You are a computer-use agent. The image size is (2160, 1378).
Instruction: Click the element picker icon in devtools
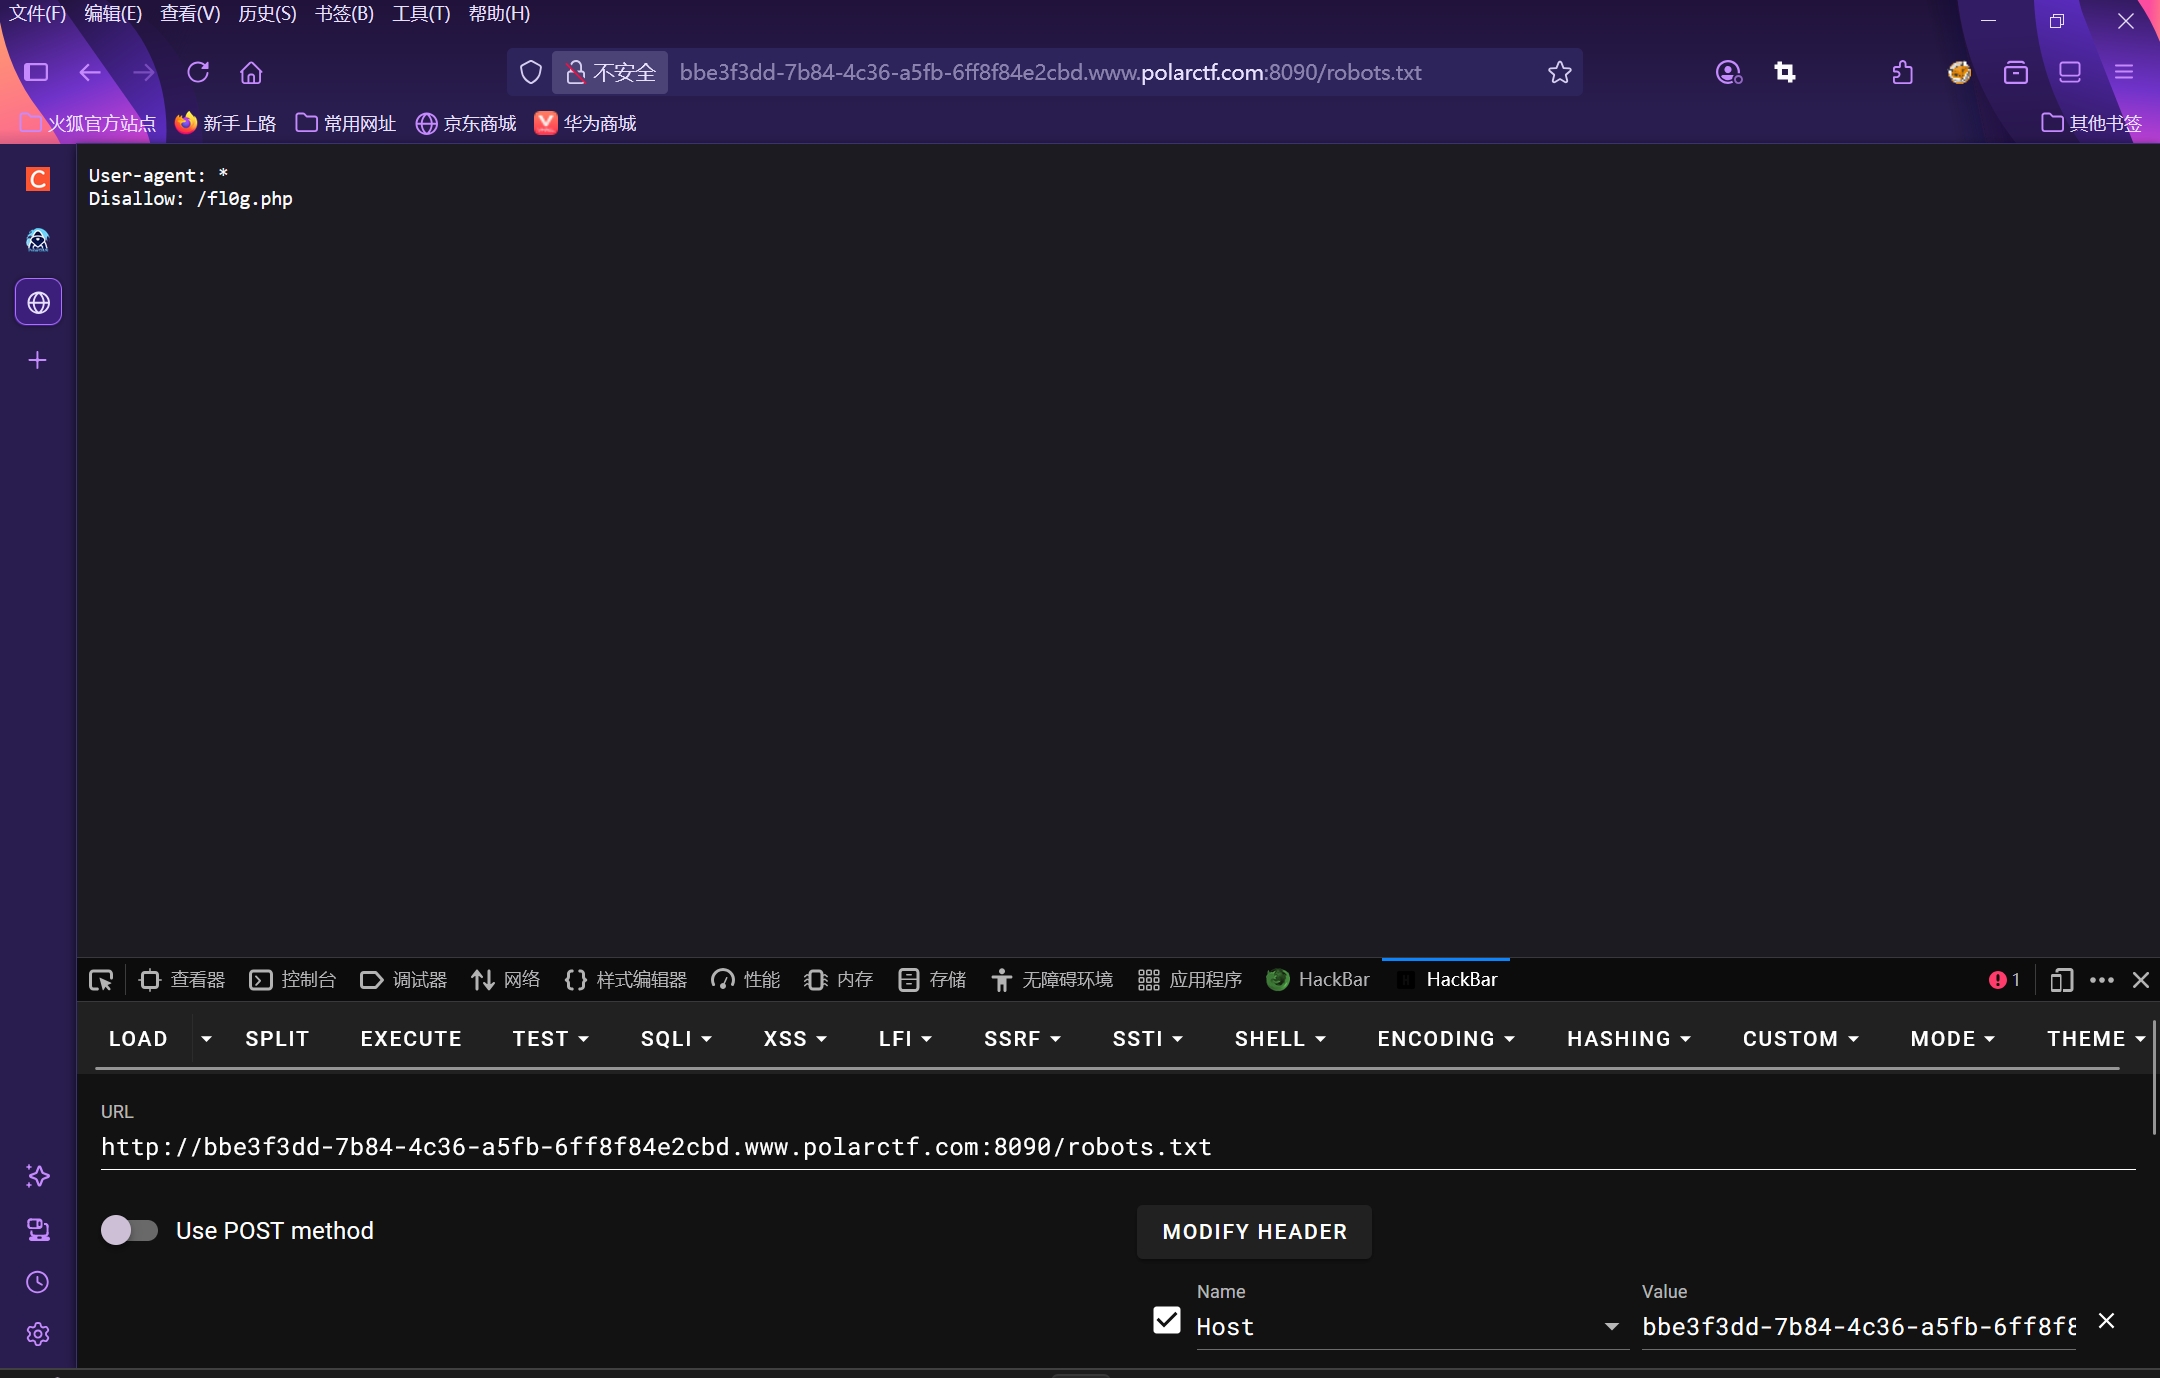101,980
